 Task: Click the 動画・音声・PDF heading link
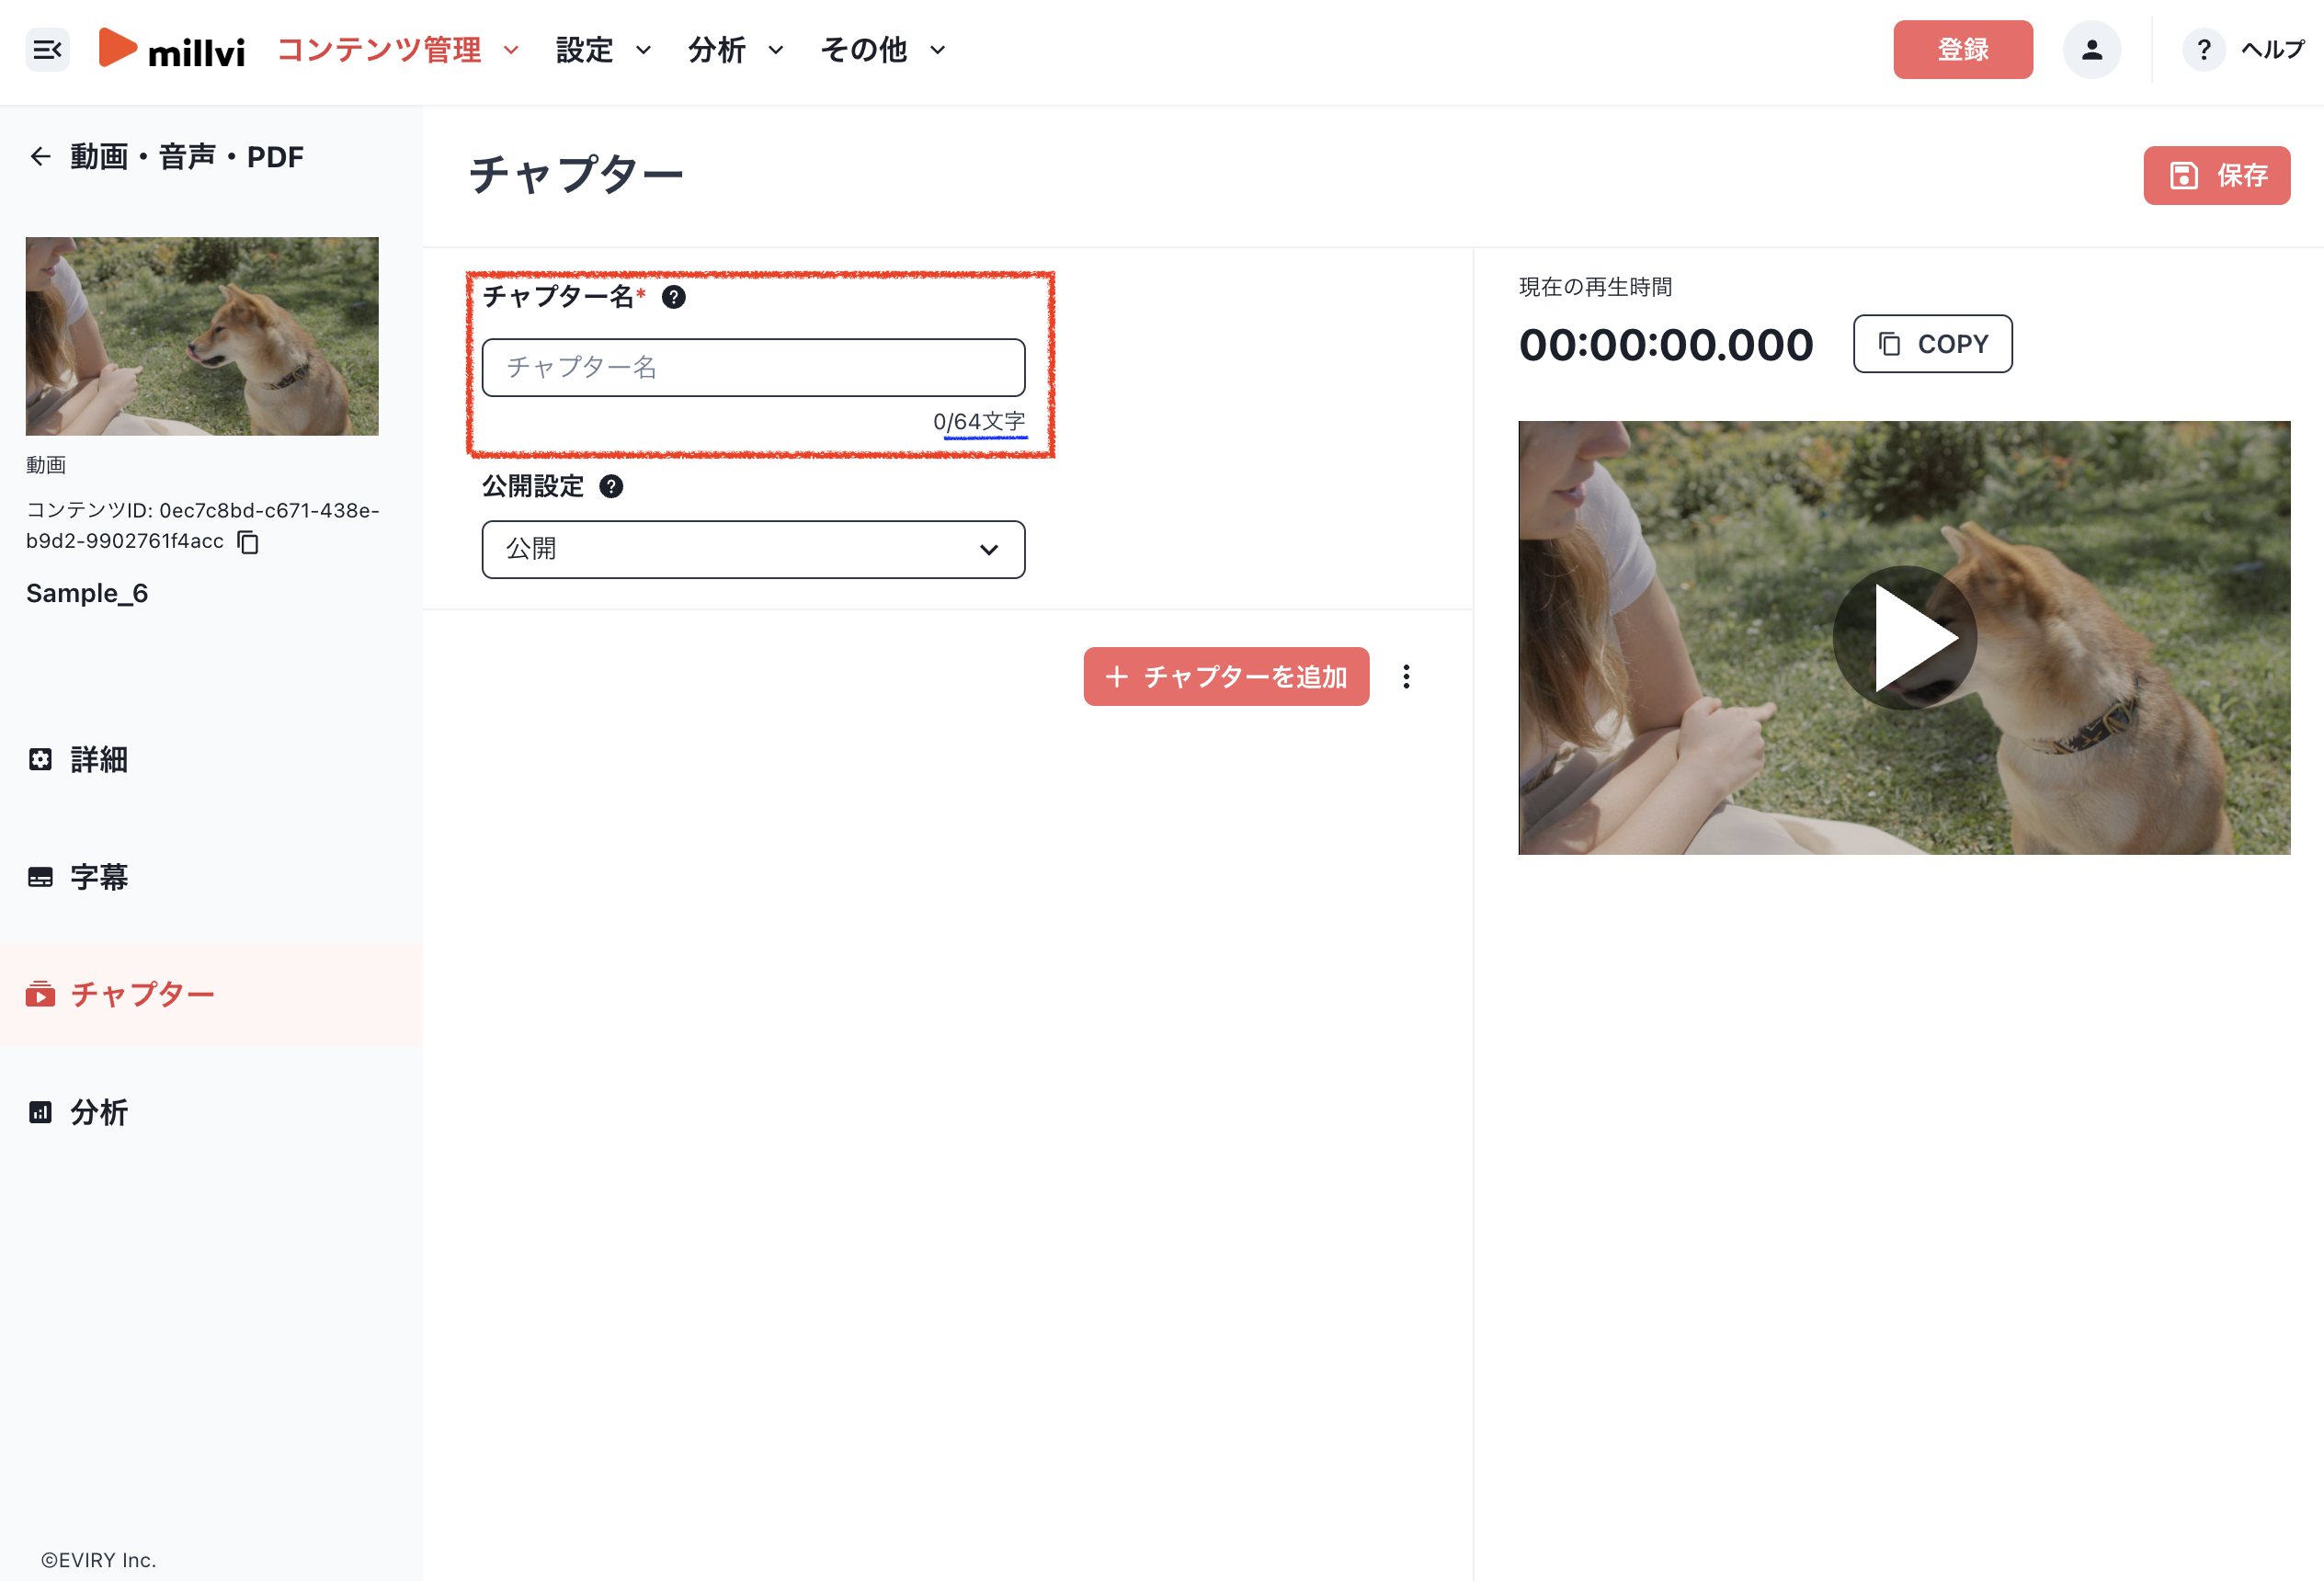click(187, 156)
